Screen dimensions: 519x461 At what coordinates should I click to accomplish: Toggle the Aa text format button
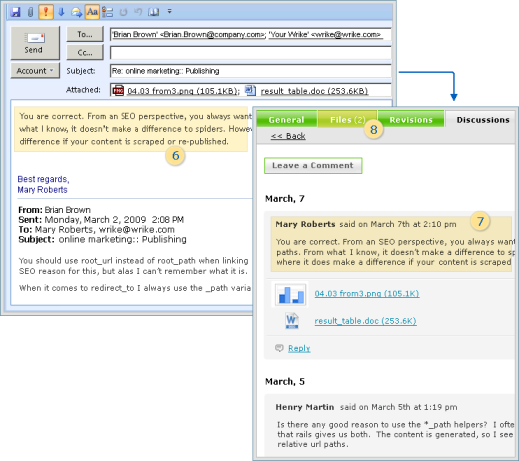[92, 12]
